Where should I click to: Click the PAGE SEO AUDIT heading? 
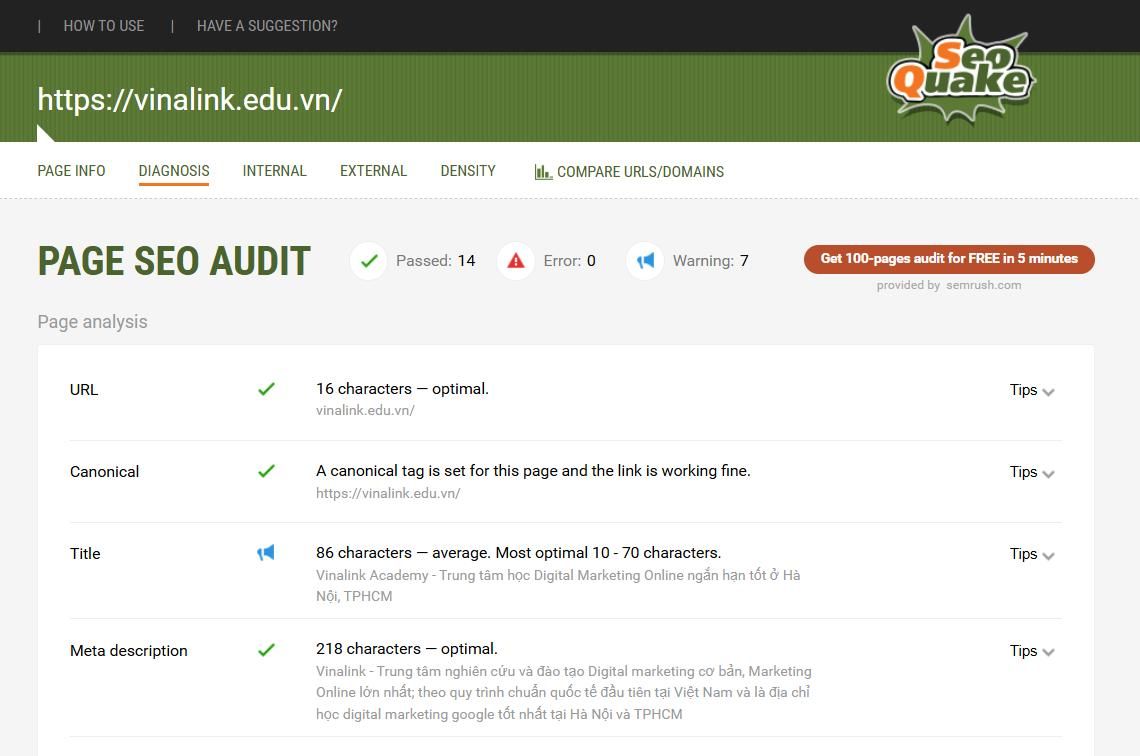click(174, 262)
